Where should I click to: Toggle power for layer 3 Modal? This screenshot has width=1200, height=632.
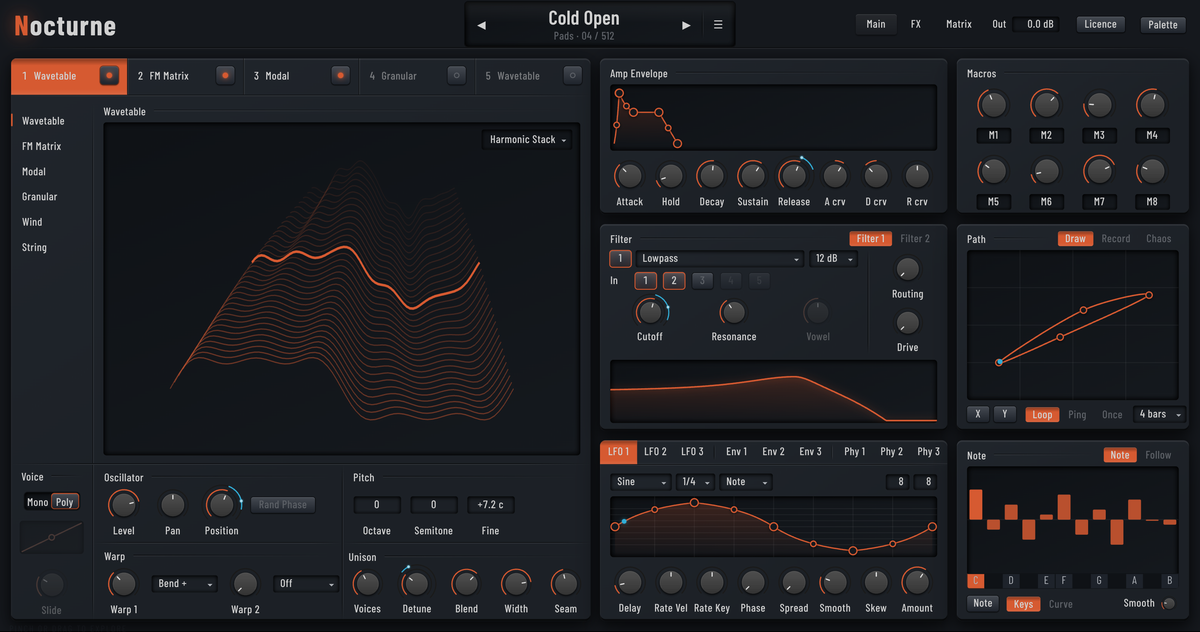click(341, 75)
